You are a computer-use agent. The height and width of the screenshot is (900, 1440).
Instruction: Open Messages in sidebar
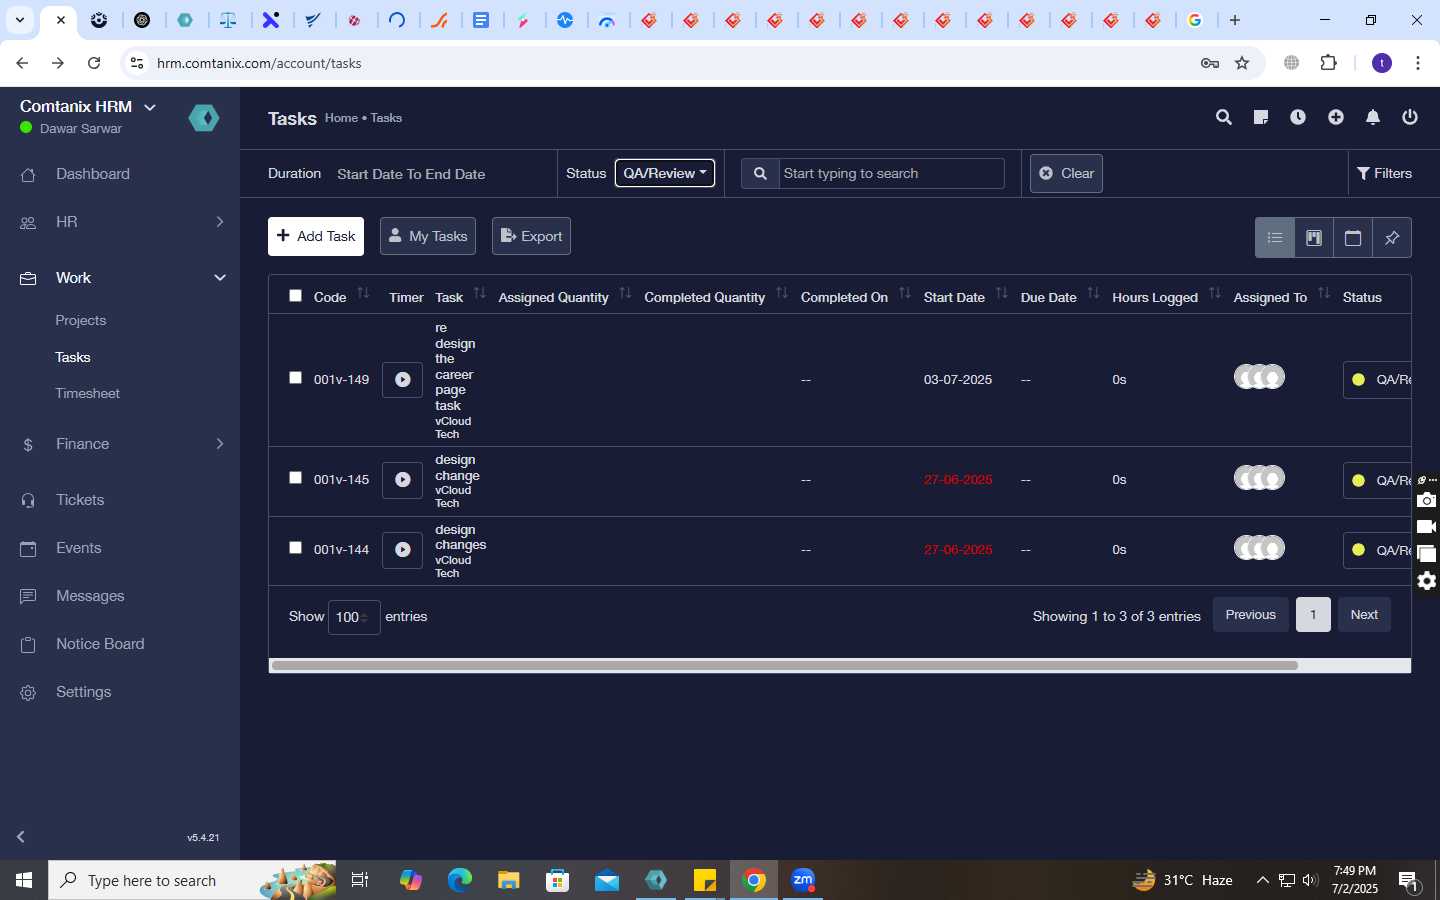pos(90,596)
